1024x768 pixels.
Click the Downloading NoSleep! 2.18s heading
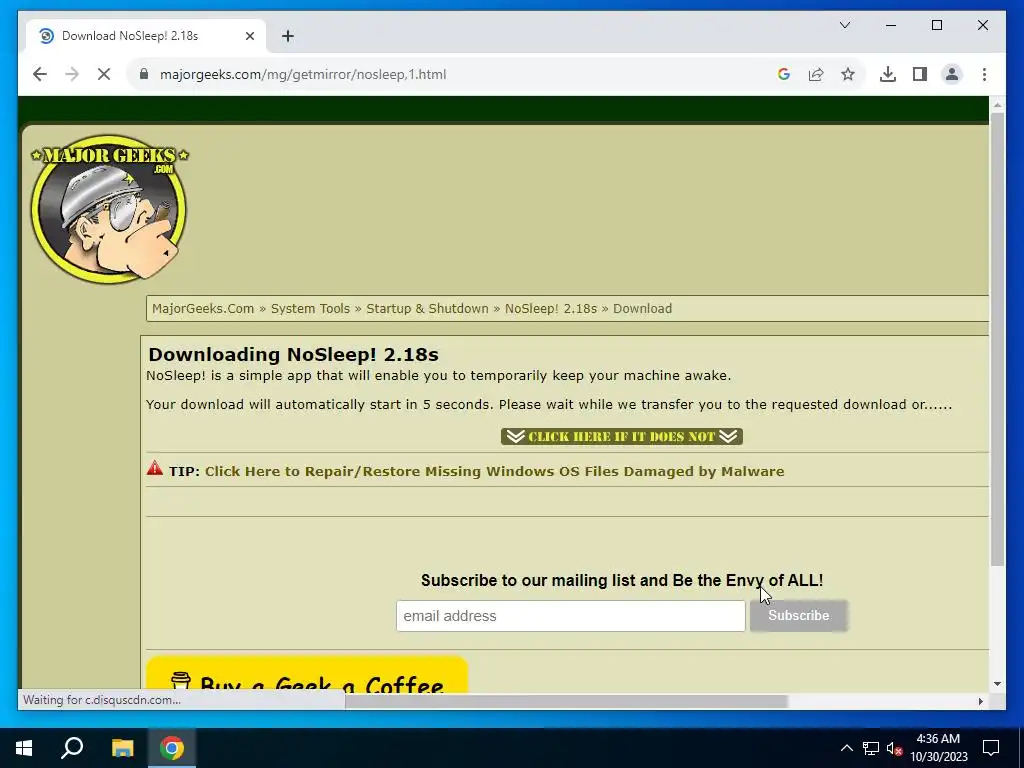click(293, 355)
